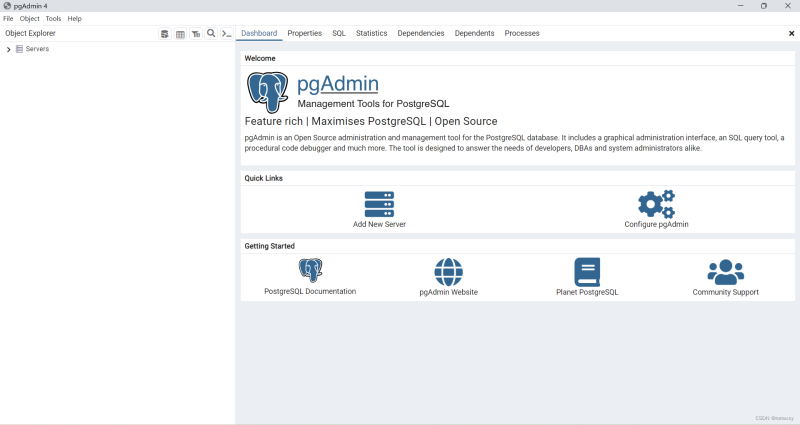800x425 pixels.
Task: Close the pgAdmin 4 window
Action: pyautogui.click(x=787, y=6)
